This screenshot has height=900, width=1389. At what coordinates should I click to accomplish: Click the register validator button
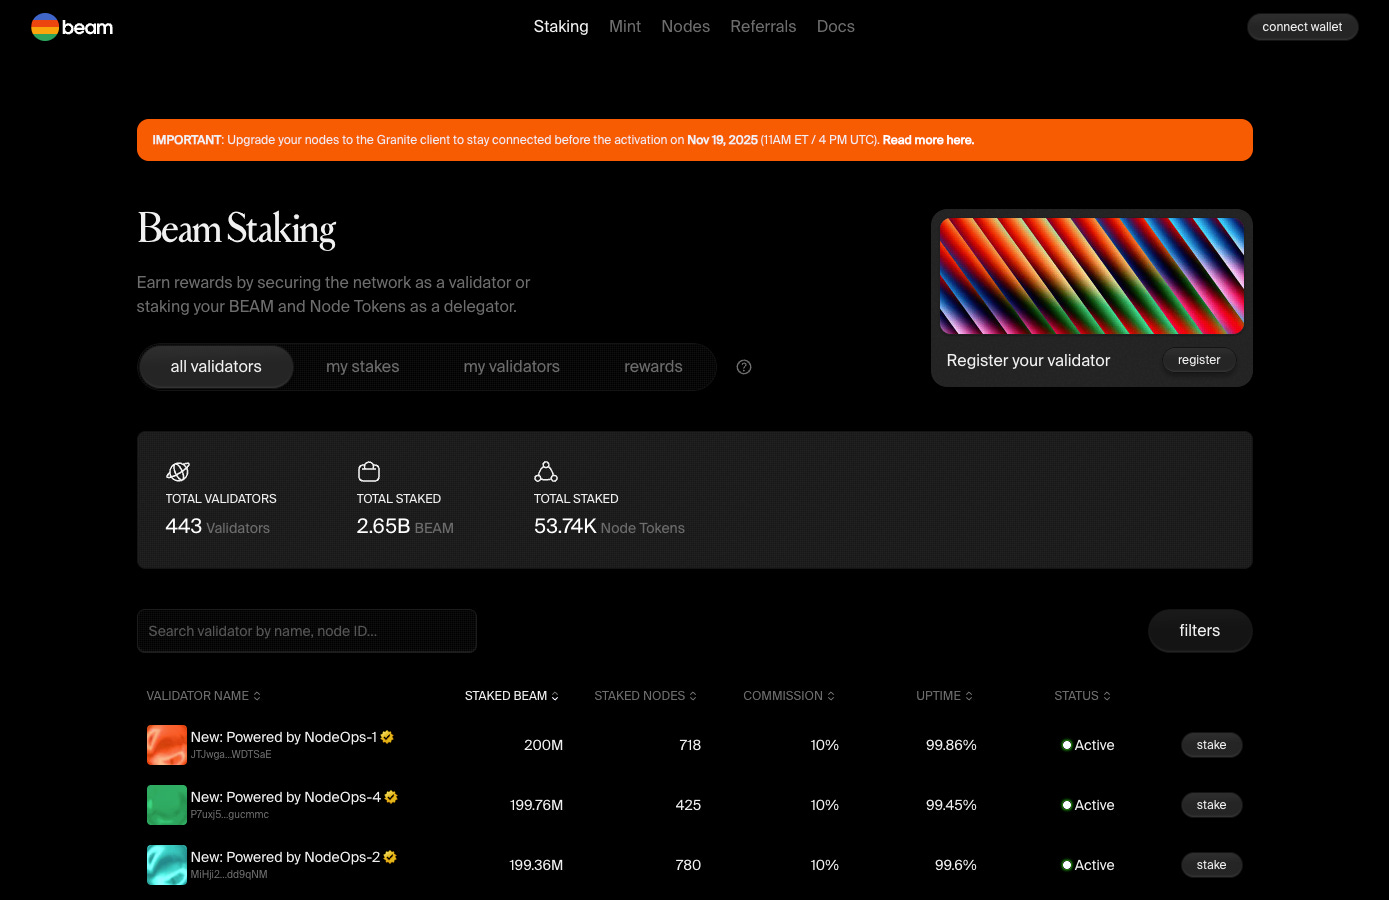coord(1199,360)
